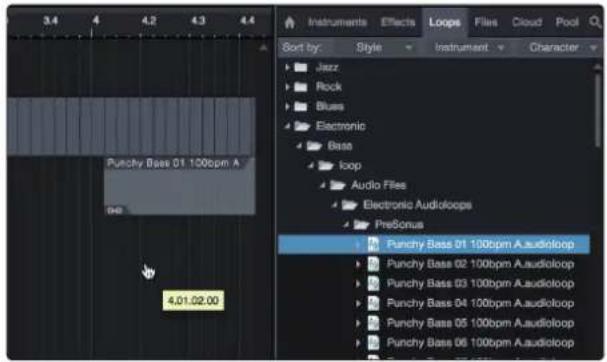Select Punchy Bass 02 100bpm A.audioloop
This screenshot has width=607, height=362.
point(480,264)
